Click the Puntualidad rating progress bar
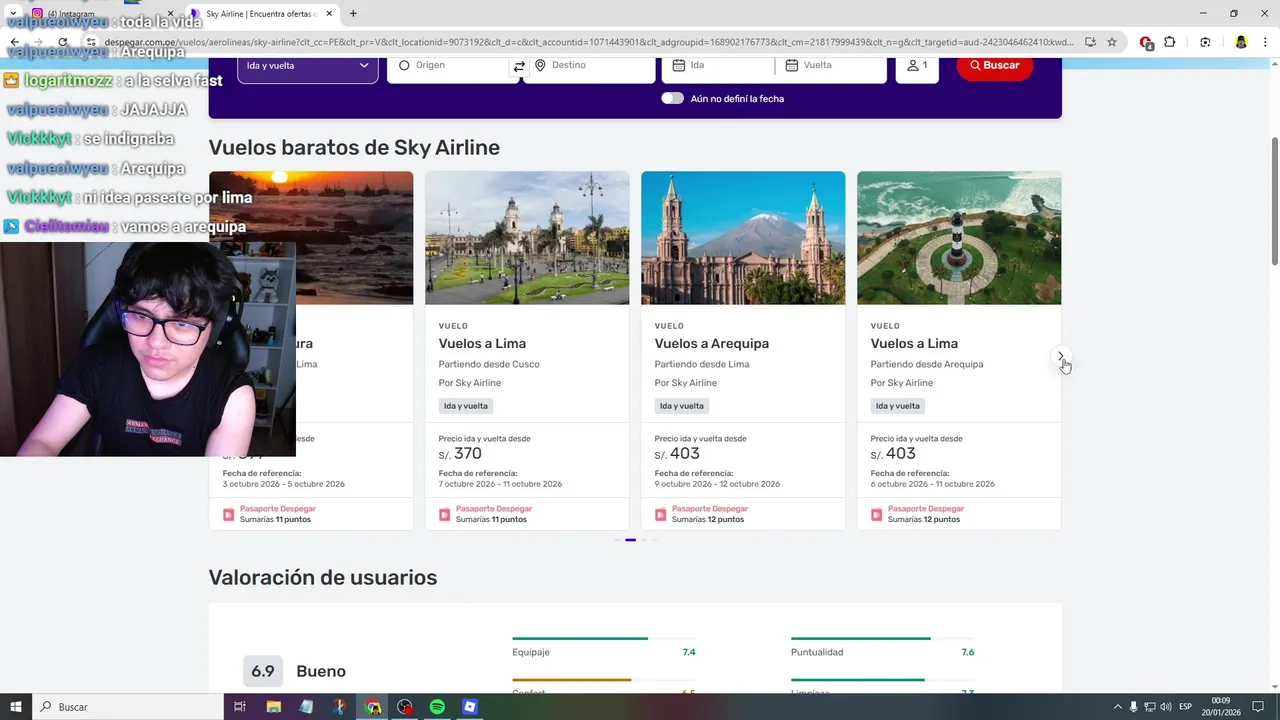 (x=882, y=638)
